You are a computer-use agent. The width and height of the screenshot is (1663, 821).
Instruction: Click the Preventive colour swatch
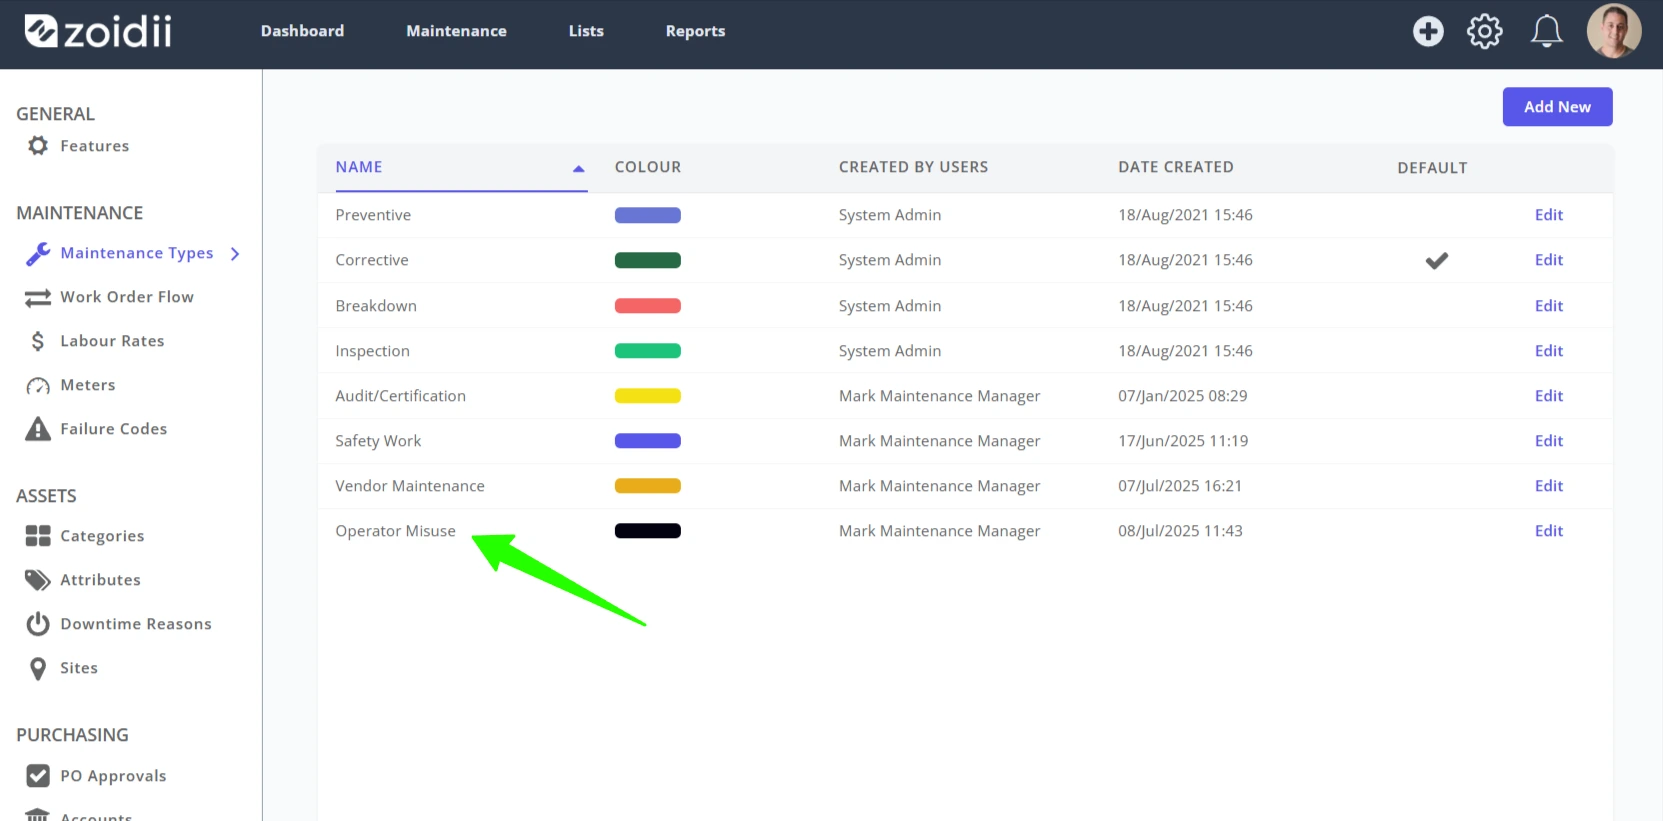click(x=647, y=215)
